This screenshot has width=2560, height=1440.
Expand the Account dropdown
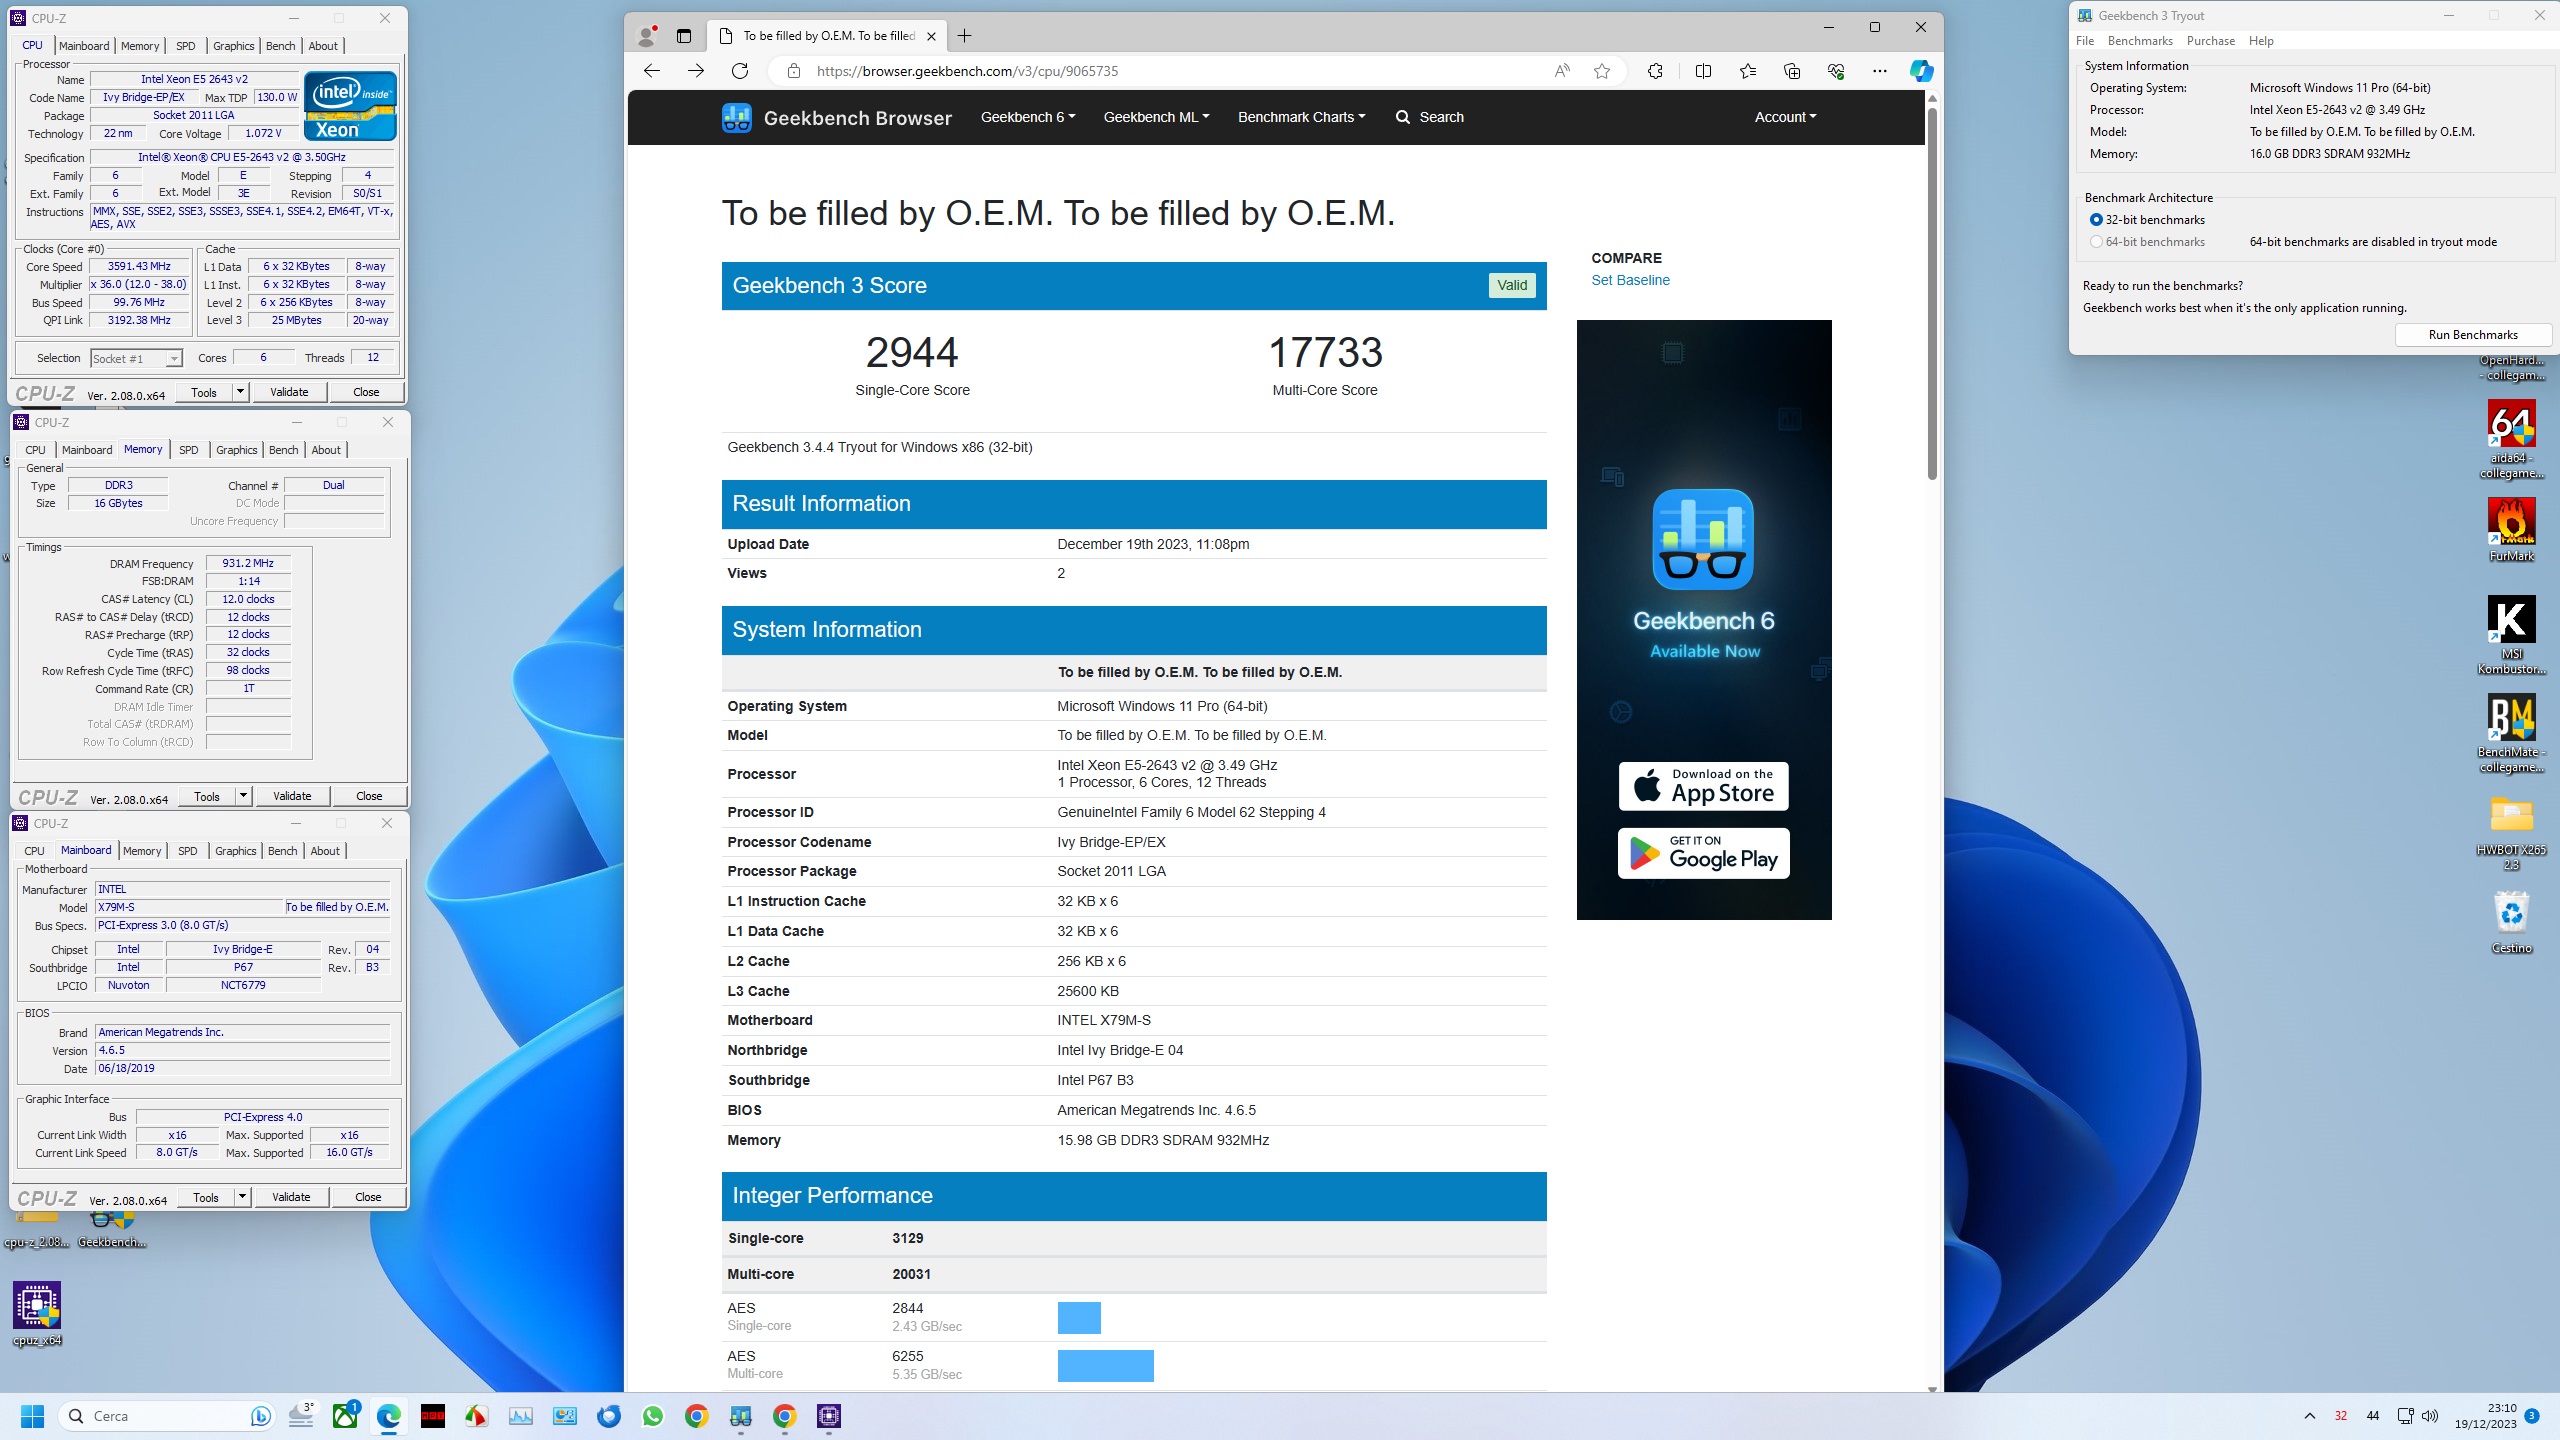click(x=1785, y=117)
